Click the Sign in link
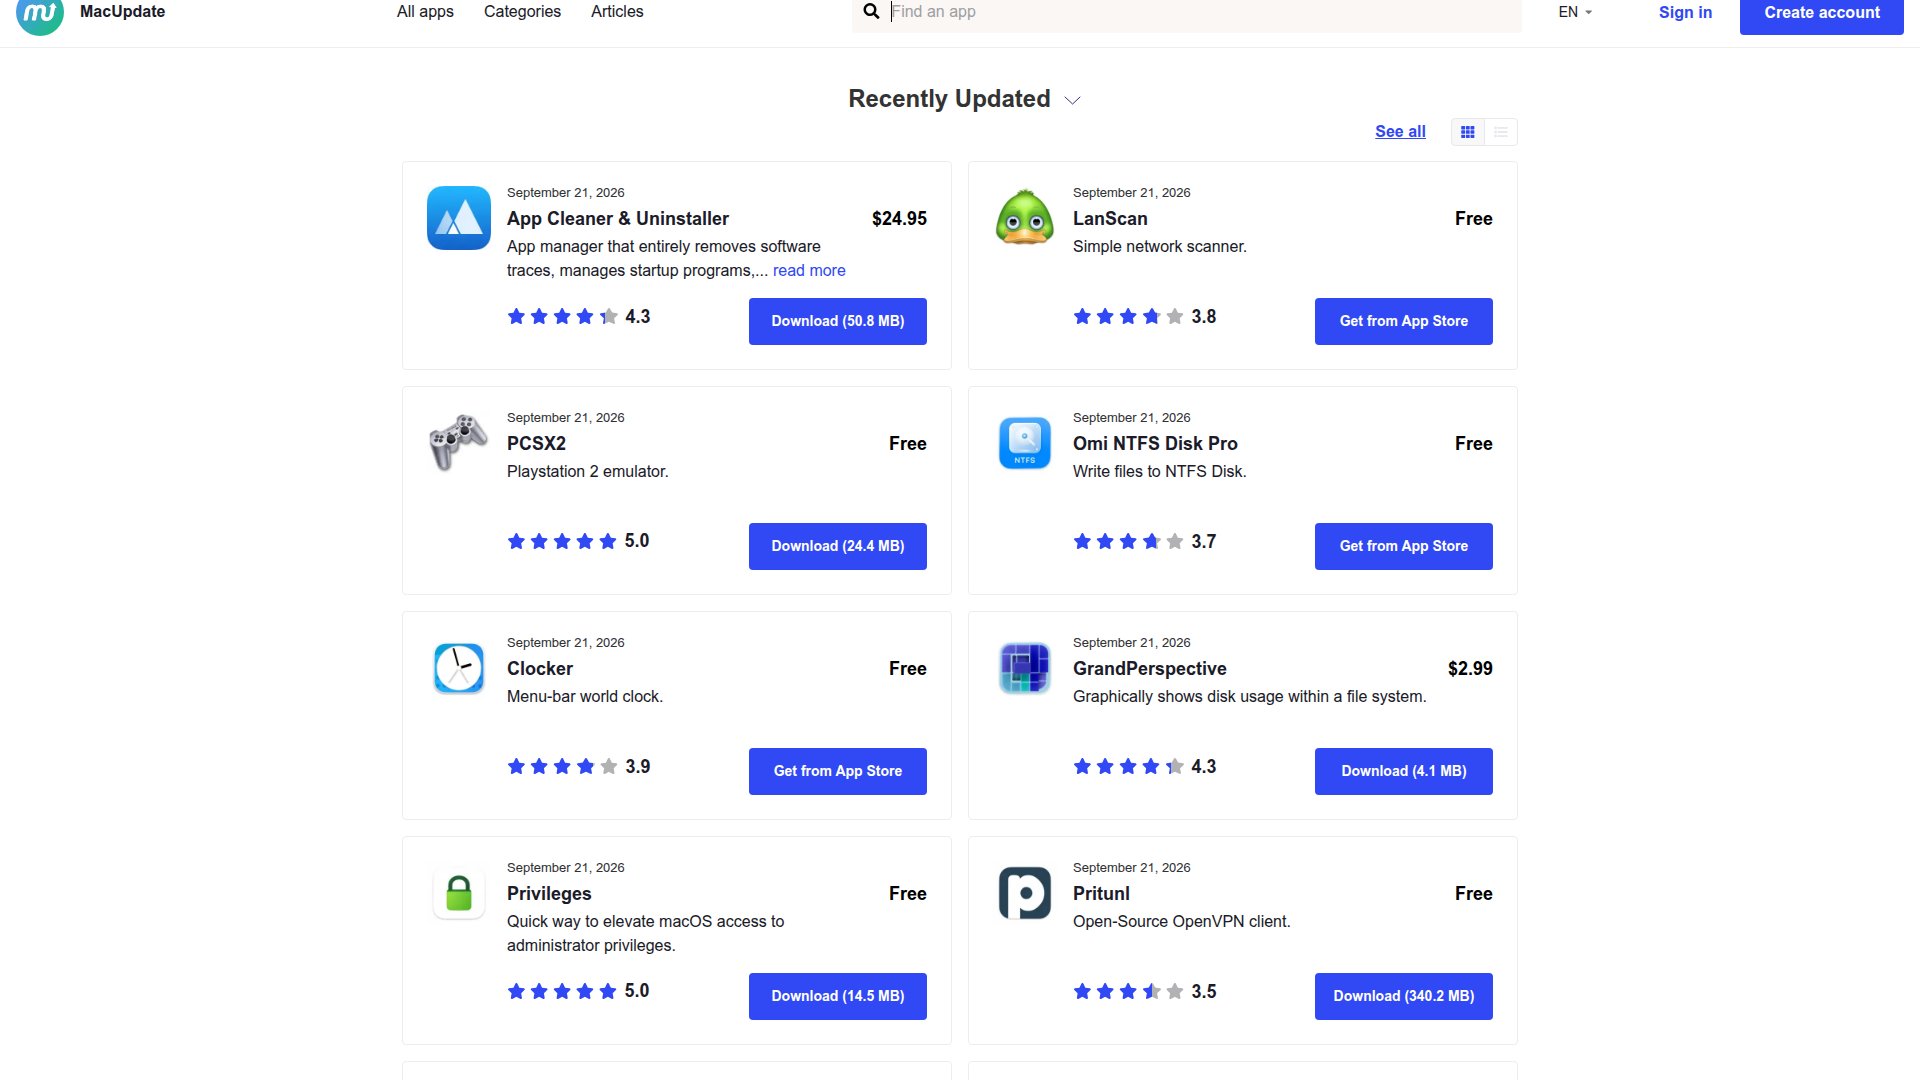The image size is (1920, 1080). tap(1685, 12)
